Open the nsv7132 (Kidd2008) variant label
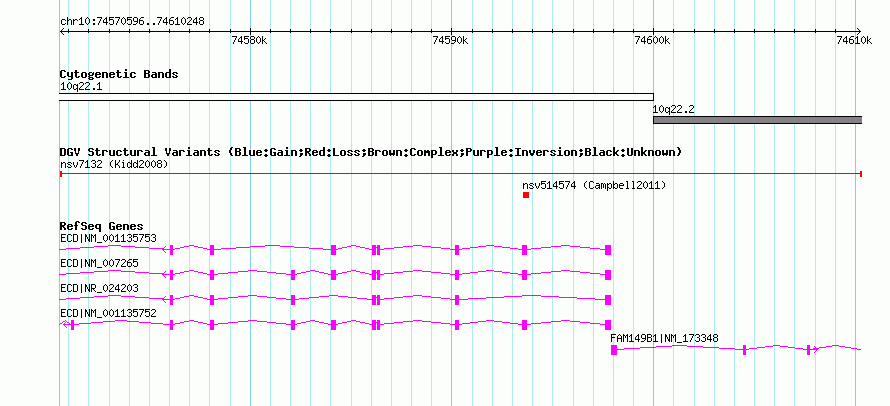 pos(114,164)
